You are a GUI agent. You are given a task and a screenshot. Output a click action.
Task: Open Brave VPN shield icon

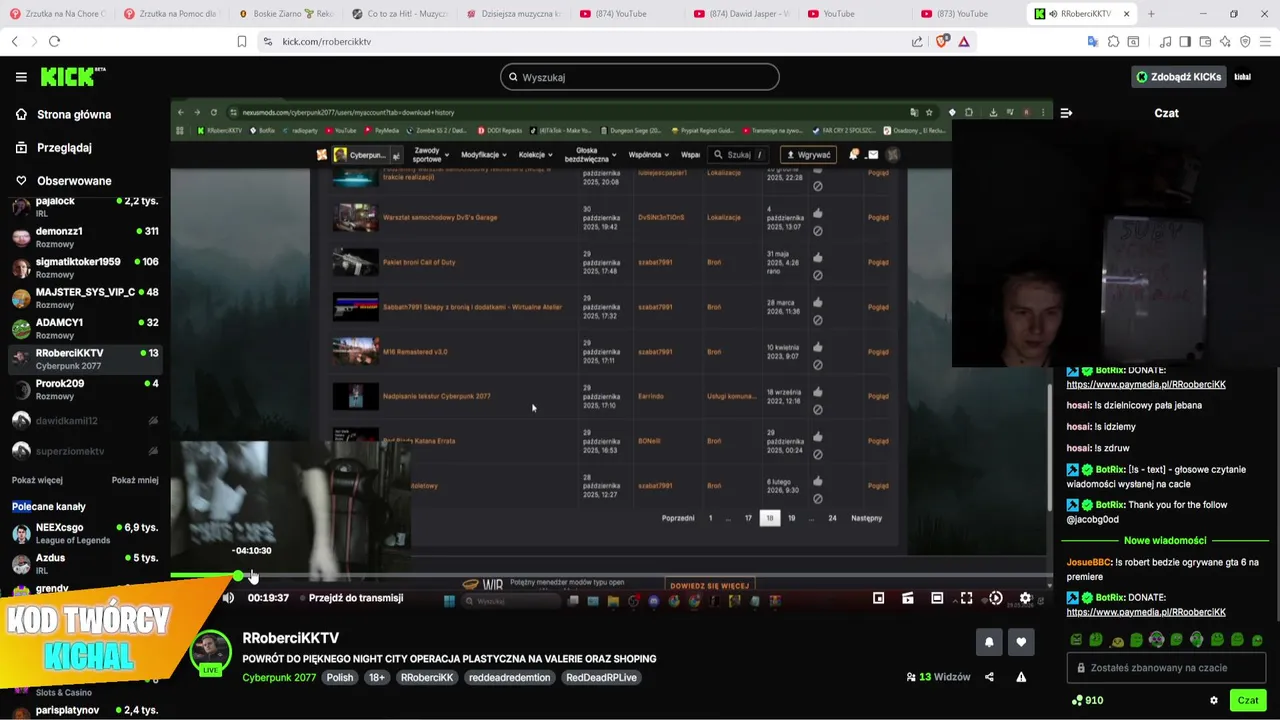point(1245,41)
